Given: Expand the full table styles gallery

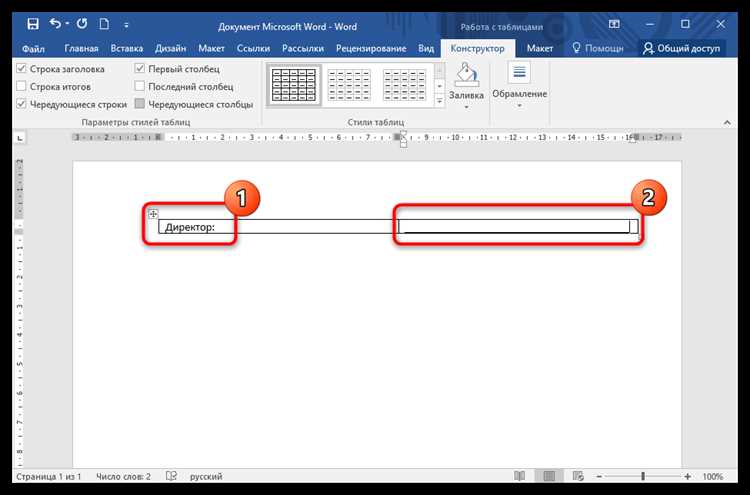Looking at the screenshot, I should 439,101.
